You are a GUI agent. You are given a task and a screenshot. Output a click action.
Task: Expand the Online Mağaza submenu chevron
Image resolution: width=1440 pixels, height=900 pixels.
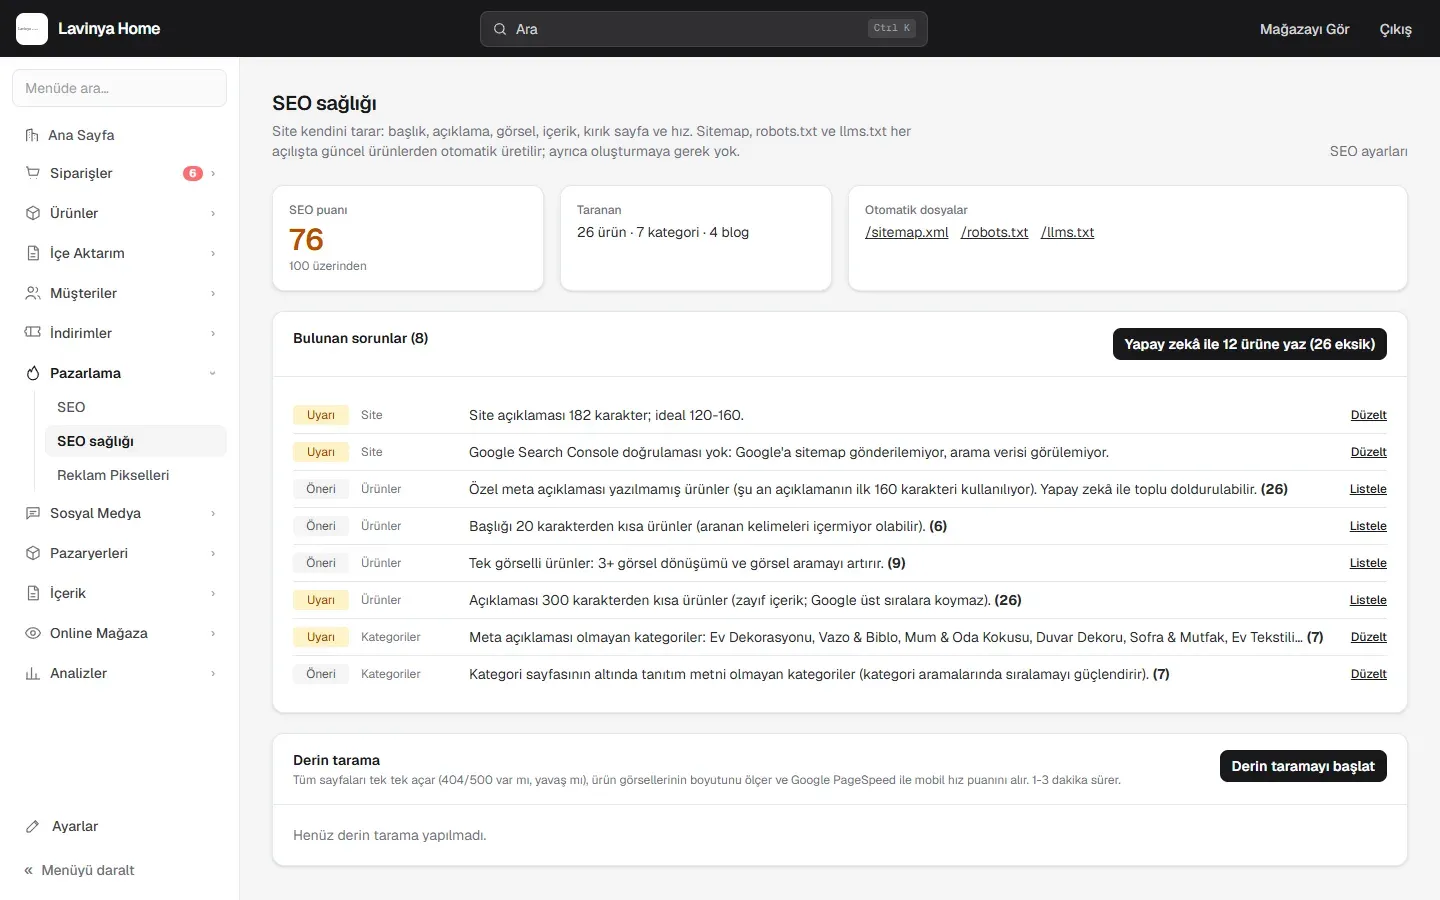click(213, 633)
